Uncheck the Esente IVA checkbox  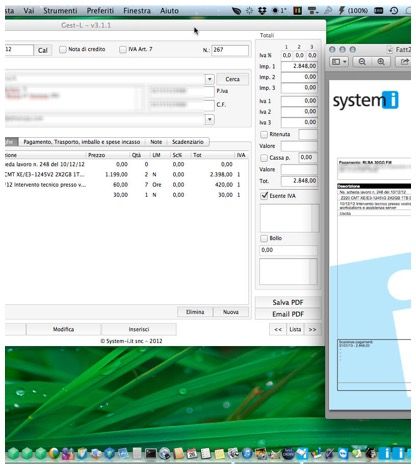pos(264,196)
